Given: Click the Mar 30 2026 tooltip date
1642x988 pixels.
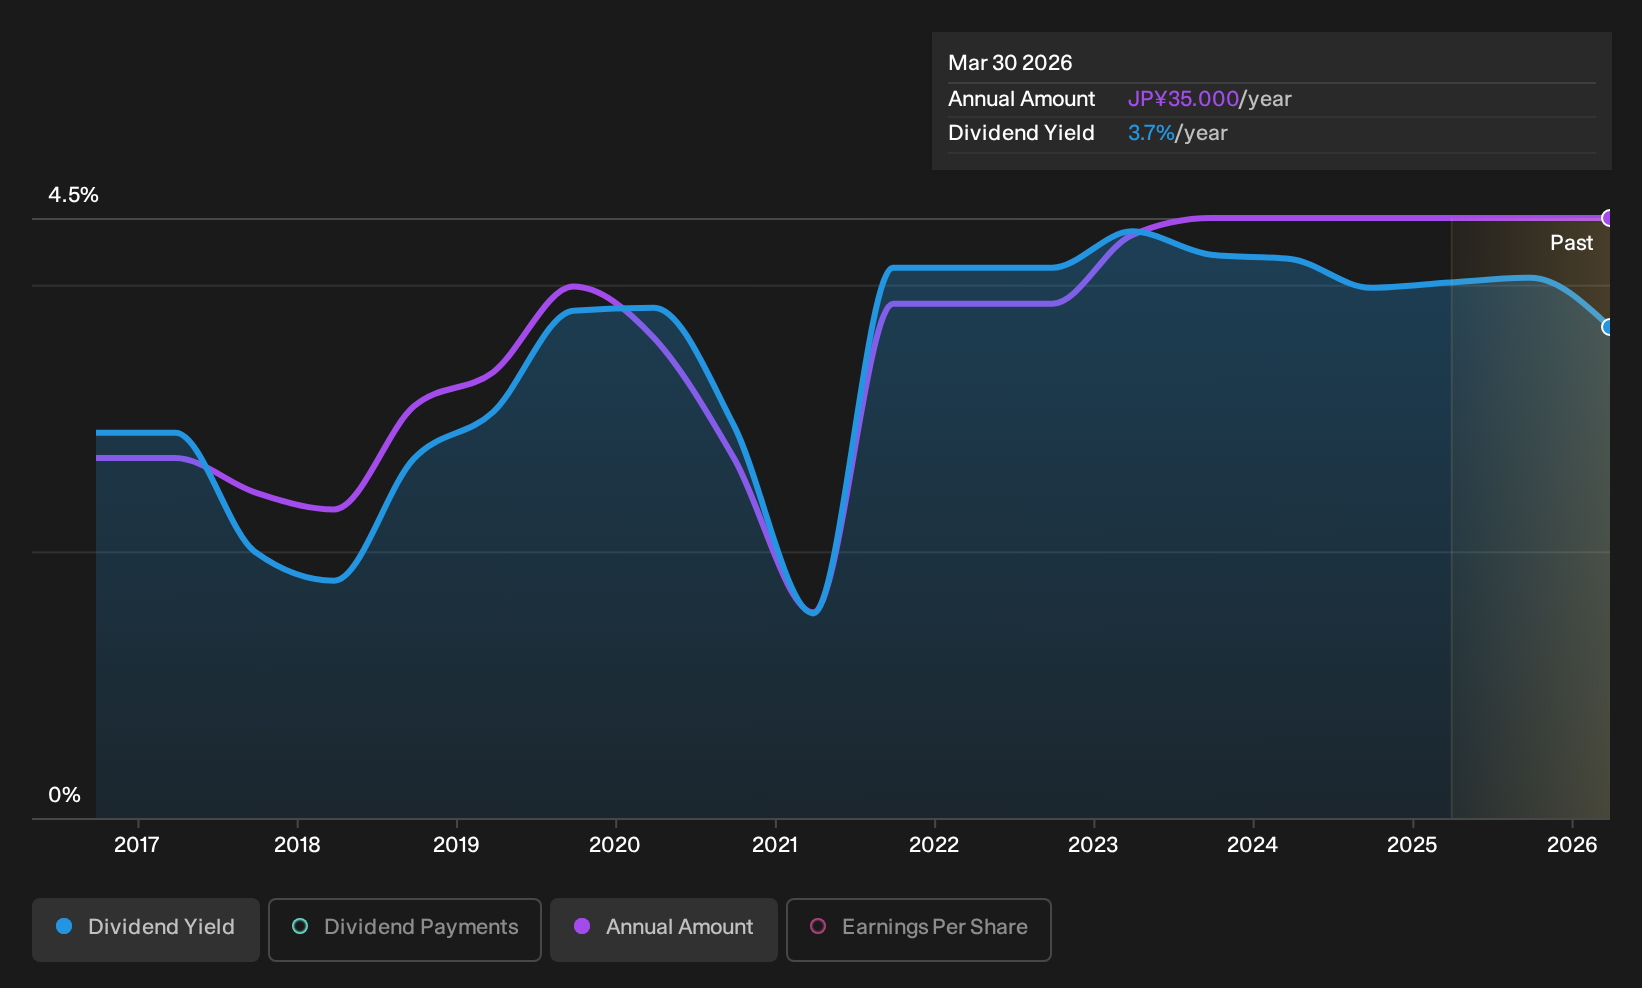Looking at the screenshot, I should [1010, 63].
